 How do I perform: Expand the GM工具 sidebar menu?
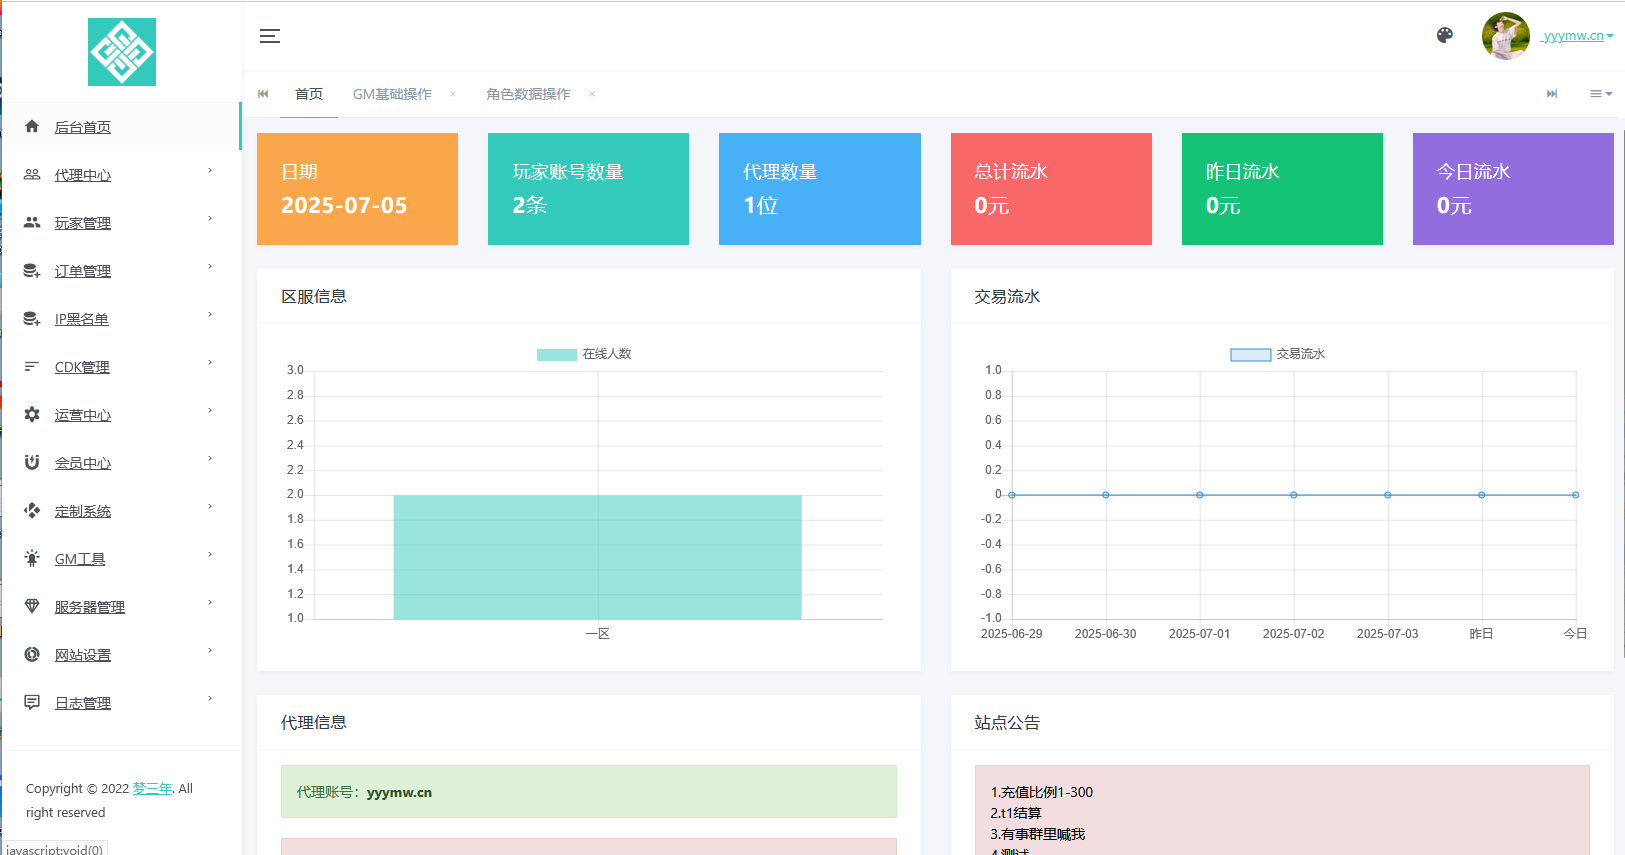80,559
